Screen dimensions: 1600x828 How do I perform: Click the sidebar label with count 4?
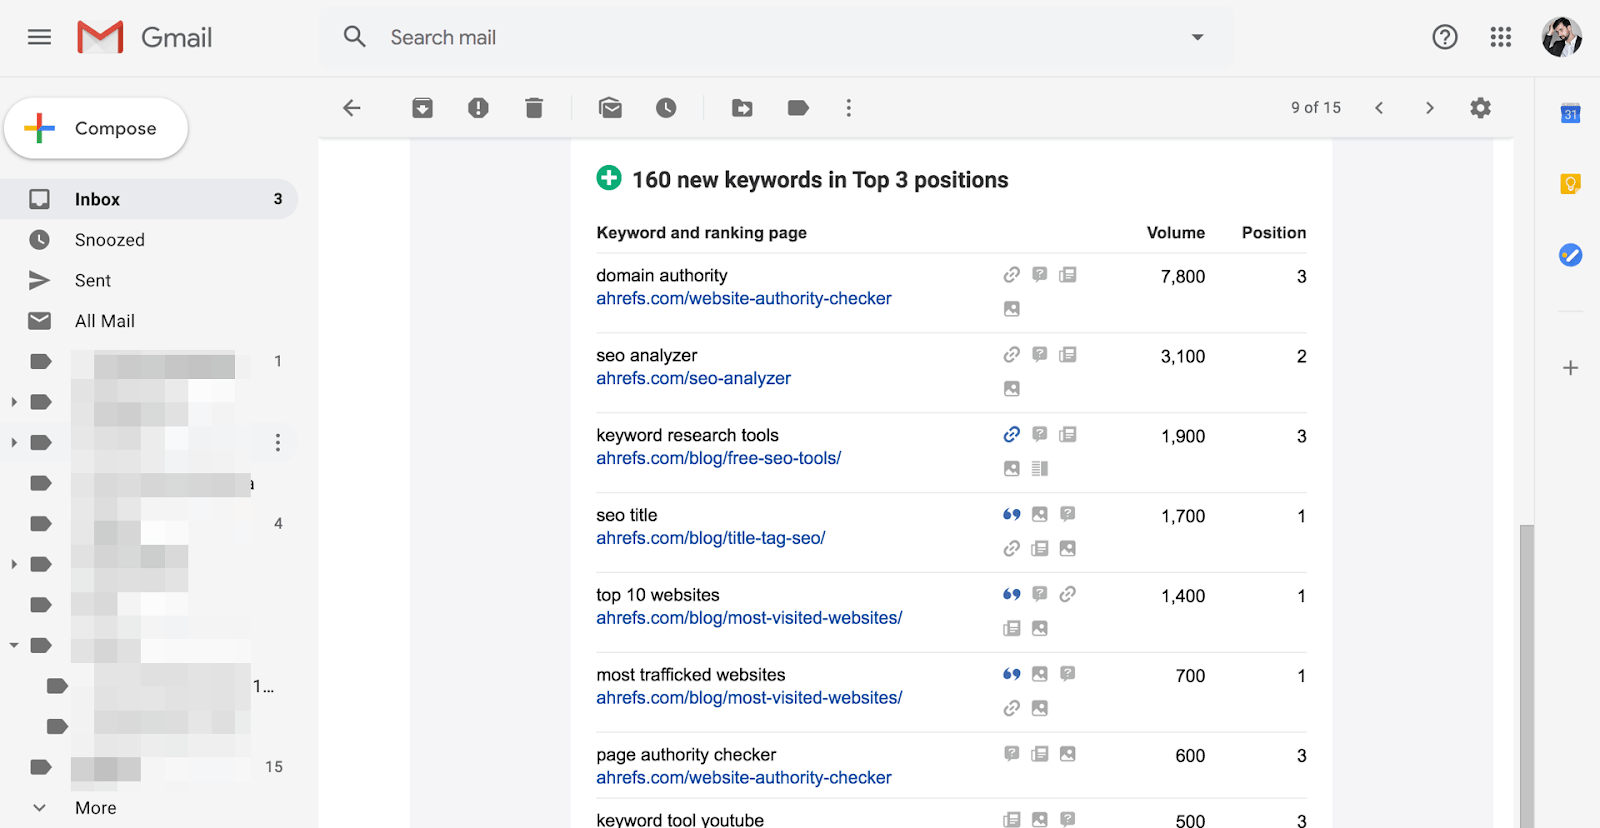point(149,523)
